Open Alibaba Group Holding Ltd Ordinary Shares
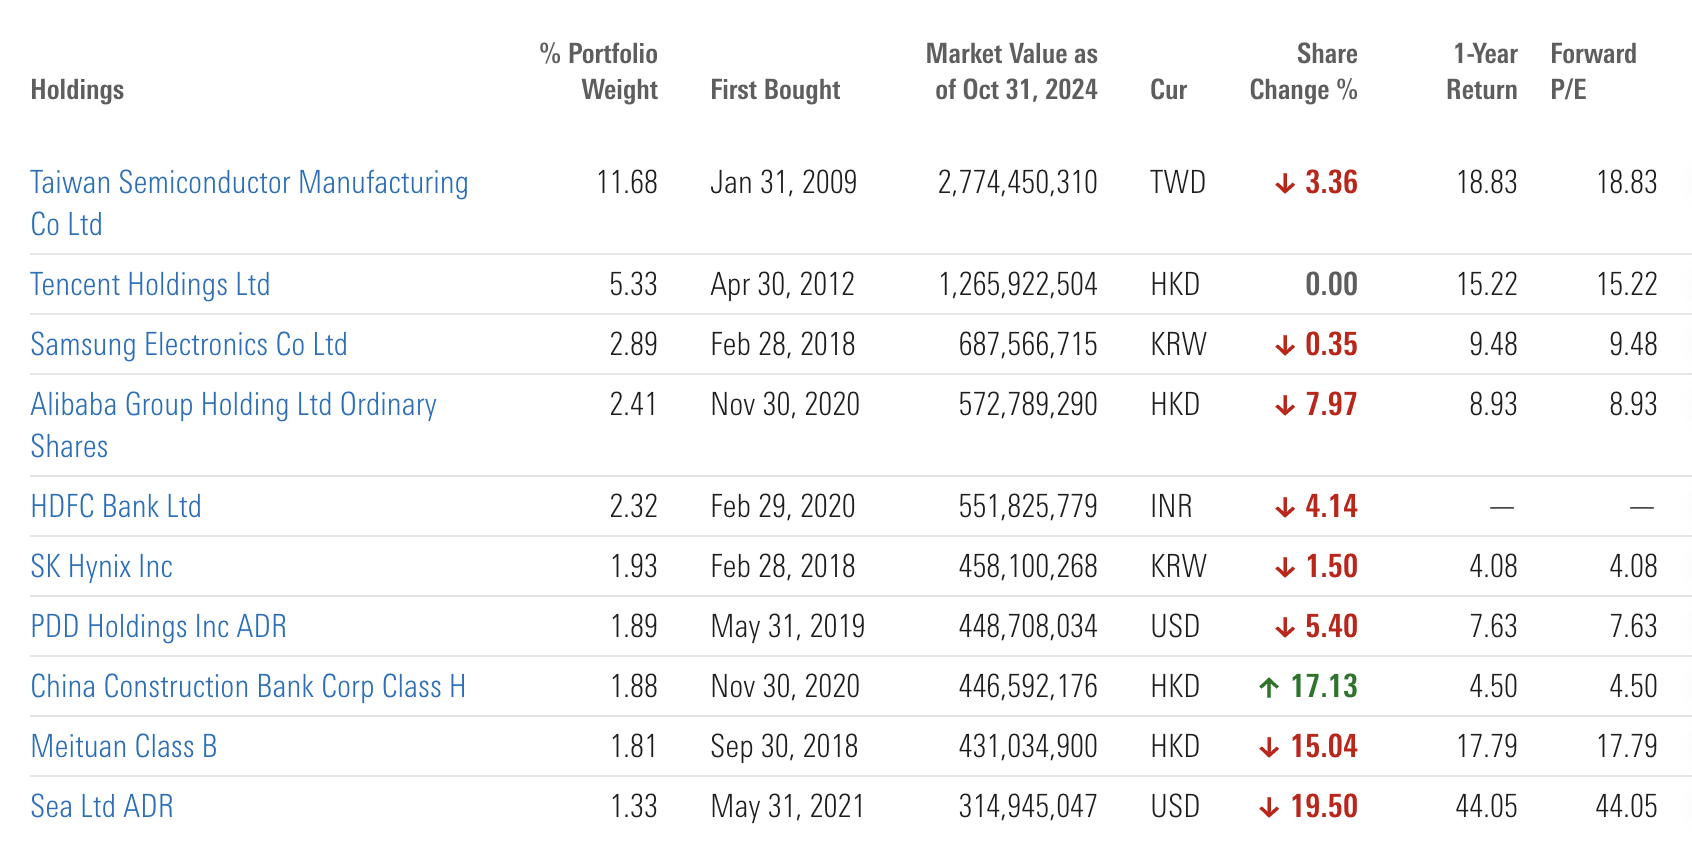Viewport: 1692px width, 856px height. (x=233, y=405)
